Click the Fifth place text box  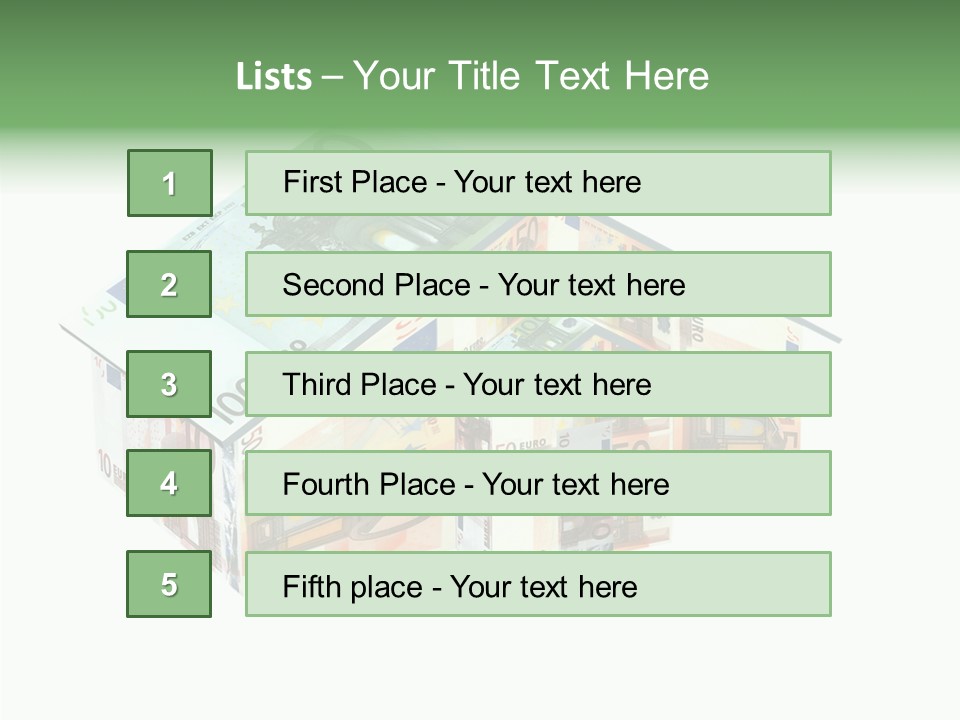[x=538, y=584]
